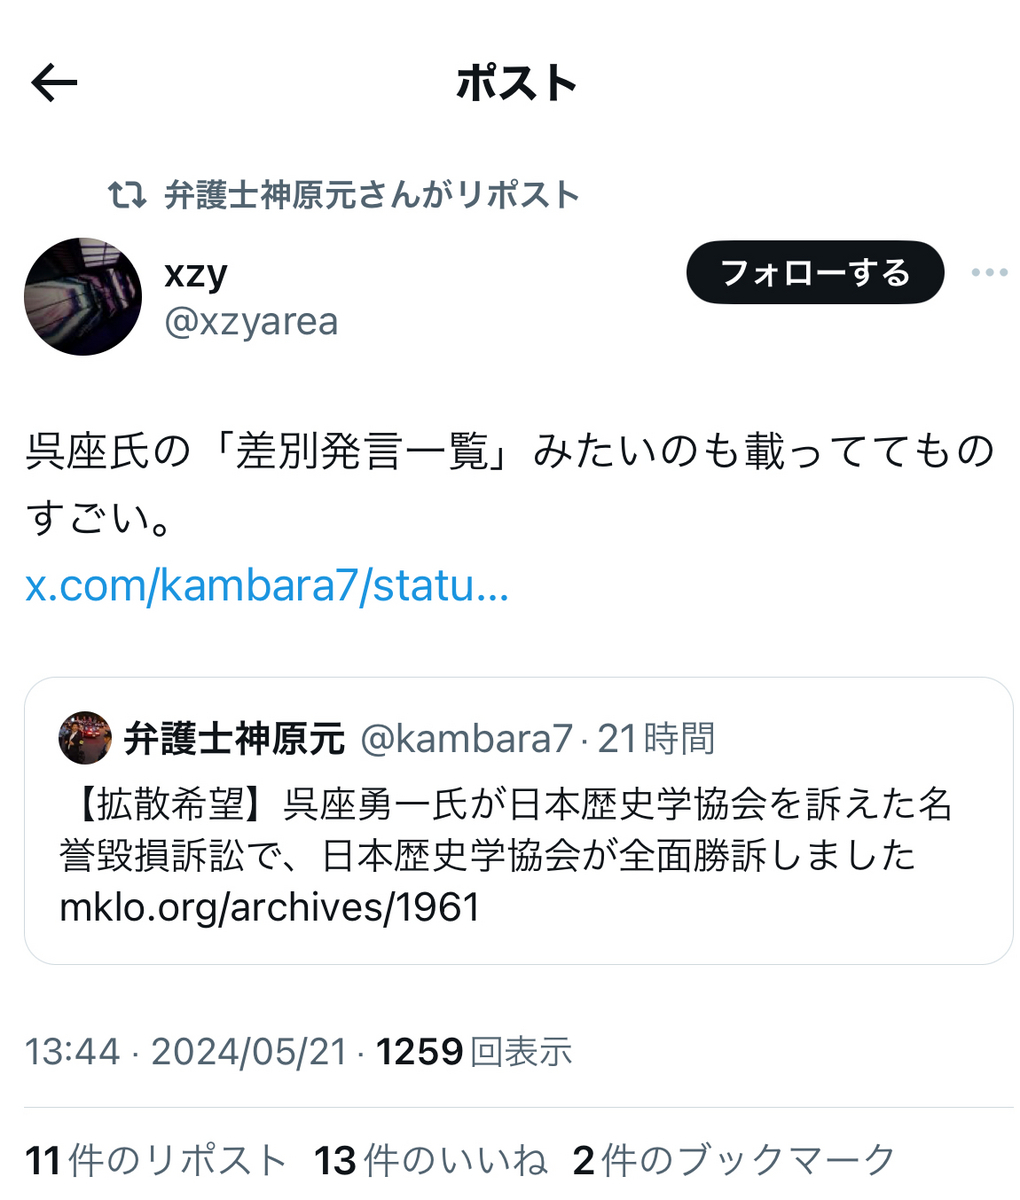The width and height of the screenshot is (1020, 1200).
Task: Click the 13:44 · 2024/05/21 post timestamp
Action: [186, 1052]
